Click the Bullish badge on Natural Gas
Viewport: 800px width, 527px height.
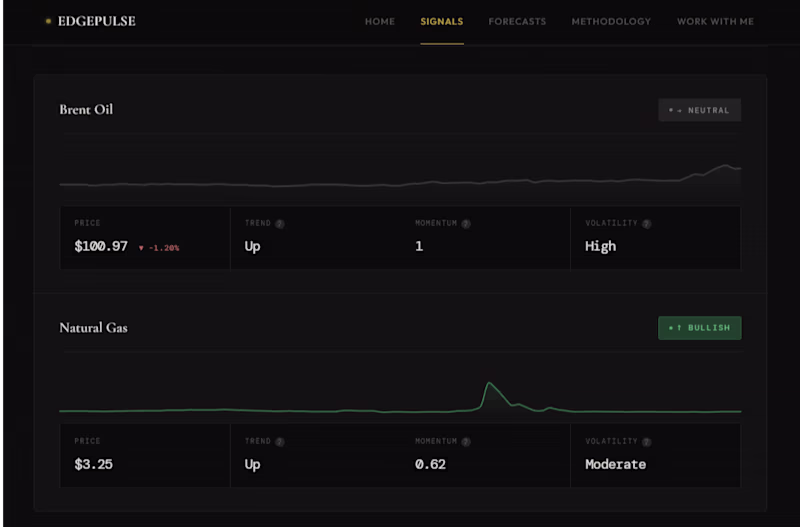(x=699, y=327)
